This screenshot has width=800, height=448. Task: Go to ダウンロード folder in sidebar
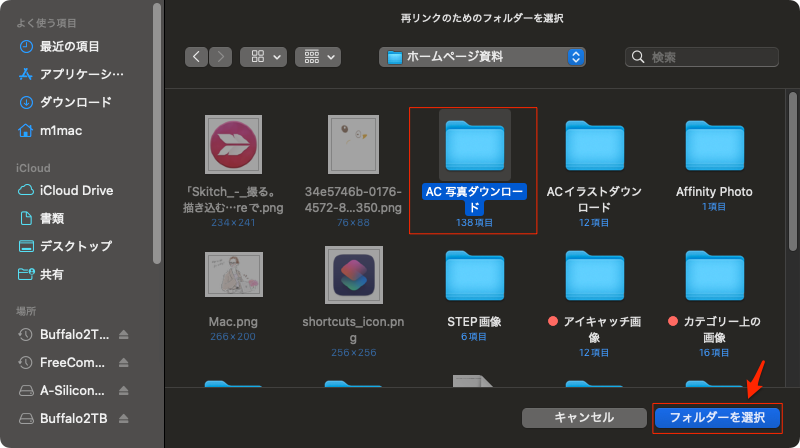[75, 102]
